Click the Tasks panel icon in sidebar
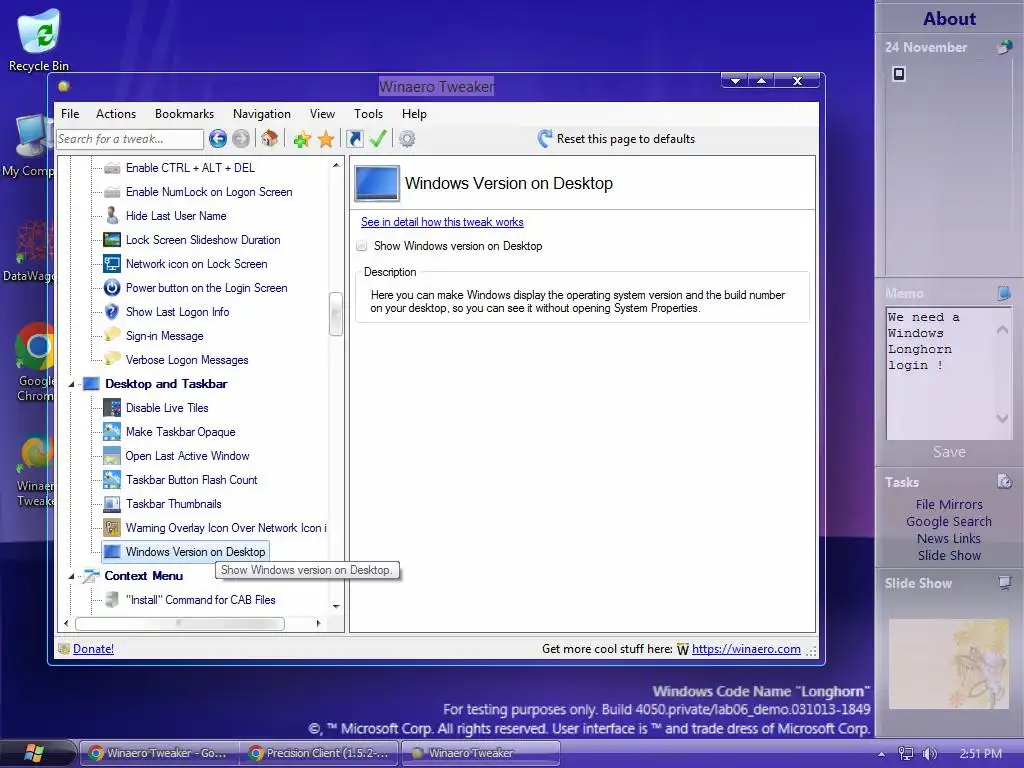Screen dimensions: 1024x768 coord(1004,482)
